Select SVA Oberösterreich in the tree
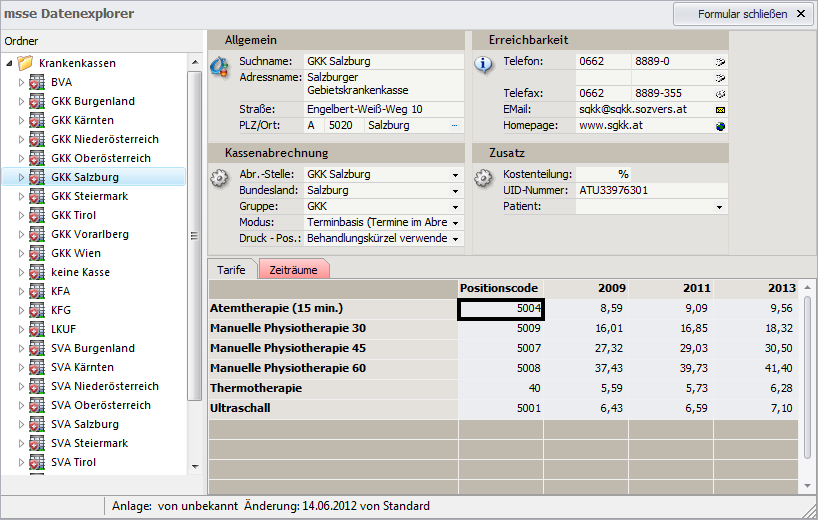 101,405
